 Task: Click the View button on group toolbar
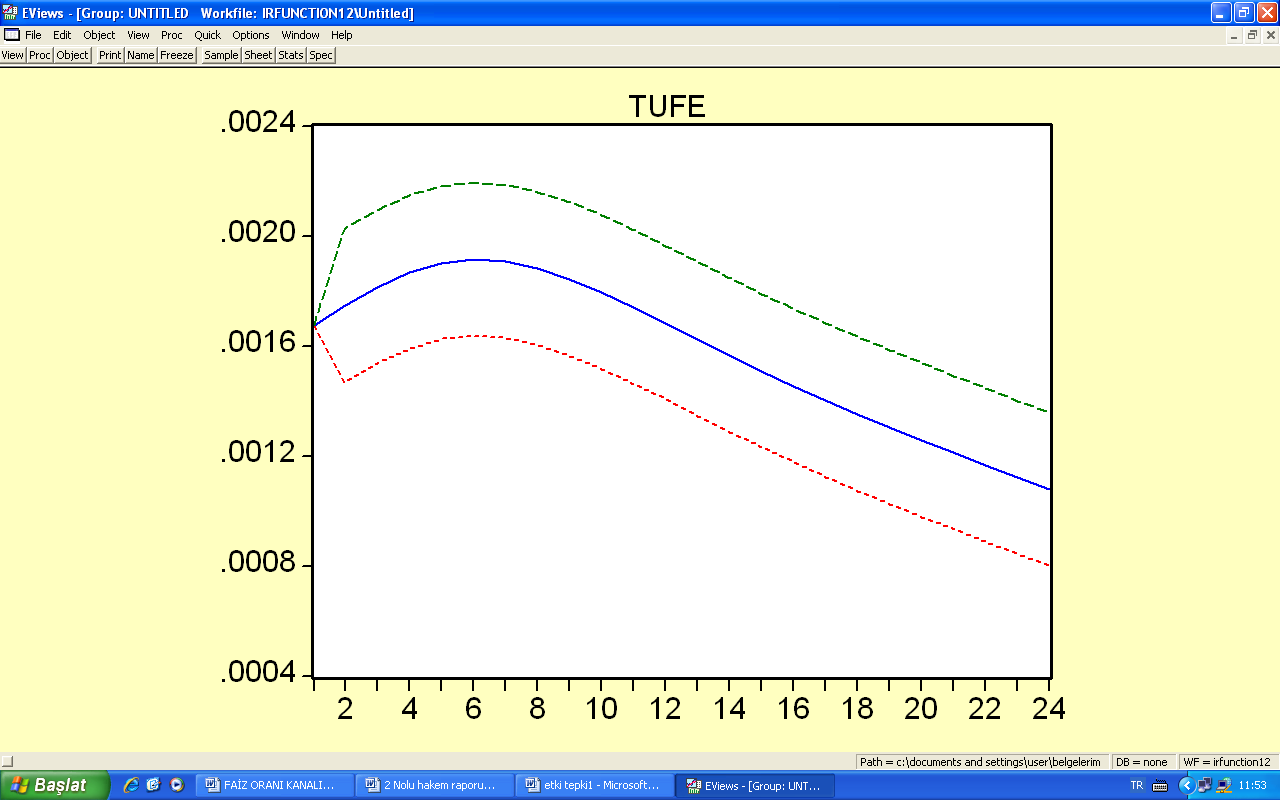point(13,55)
